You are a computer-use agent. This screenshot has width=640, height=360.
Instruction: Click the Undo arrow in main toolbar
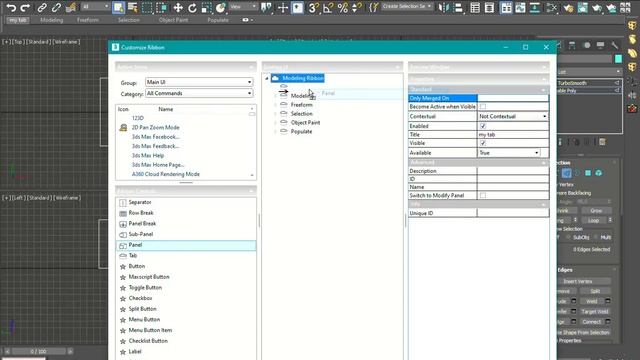point(11,7)
